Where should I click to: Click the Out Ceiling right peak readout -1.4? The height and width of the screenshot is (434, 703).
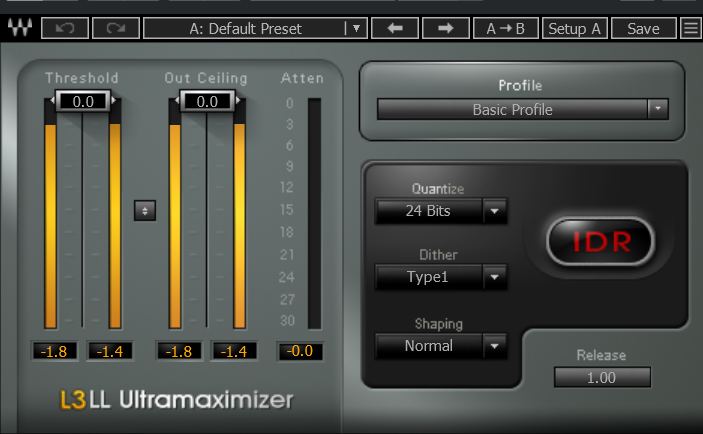pyautogui.click(x=234, y=351)
